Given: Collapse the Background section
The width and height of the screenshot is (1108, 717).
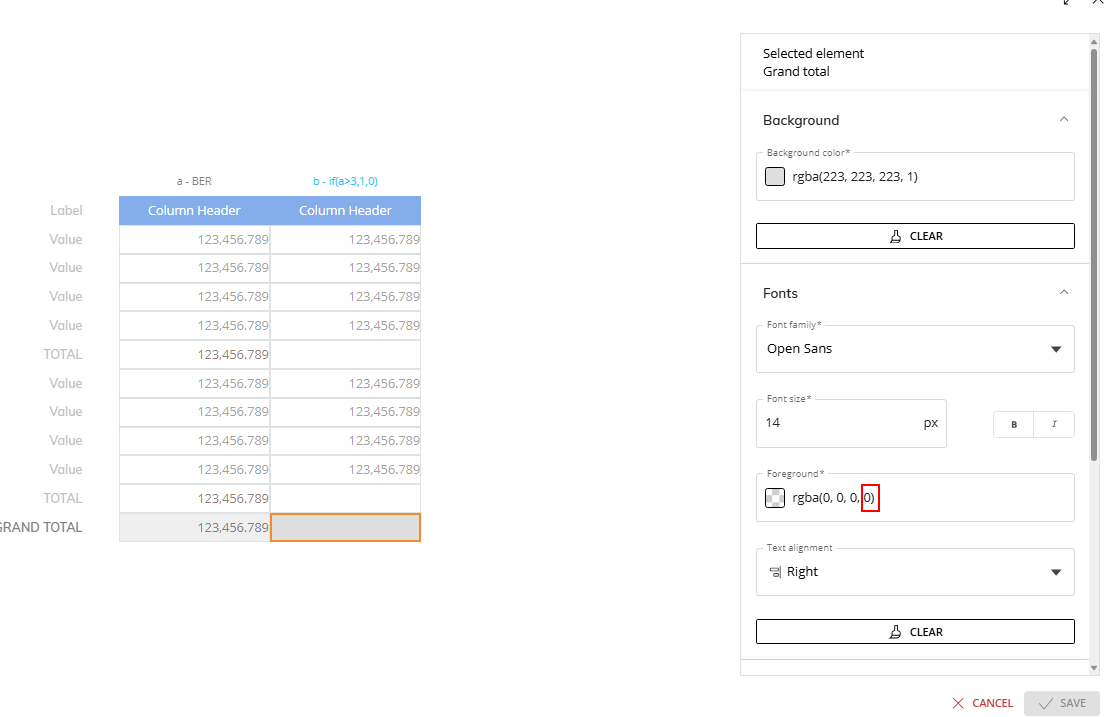Looking at the screenshot, I should pos(1063,119).
